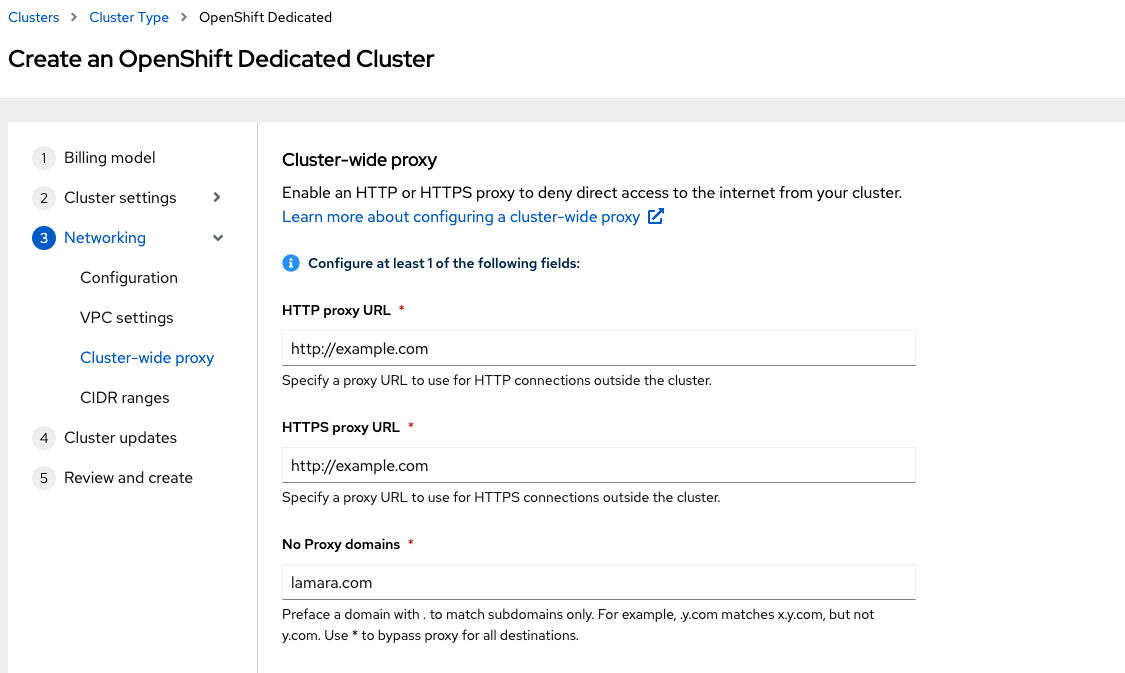
Task: Focus the HTTP proxy URL field
Action: click(599, 349)
